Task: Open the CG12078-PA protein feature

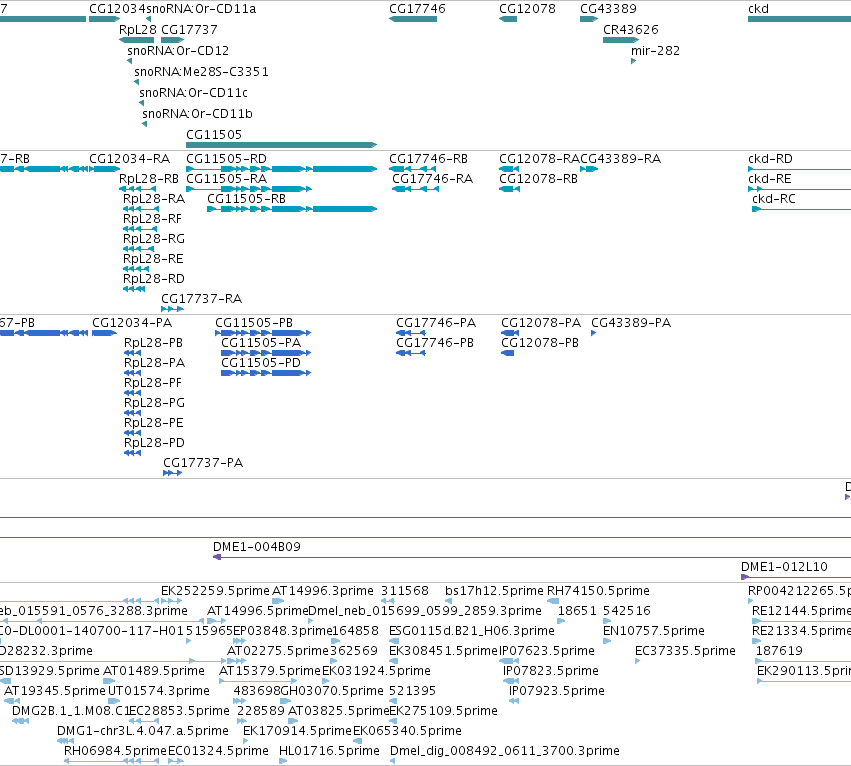Action: click(510, 333)
